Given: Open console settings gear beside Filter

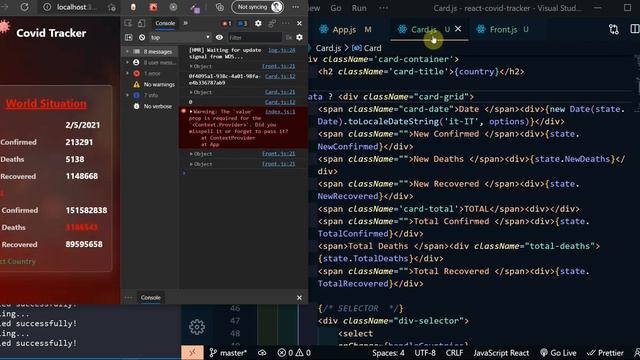Looking at the screenshot, I should click(x=299, y=37).
